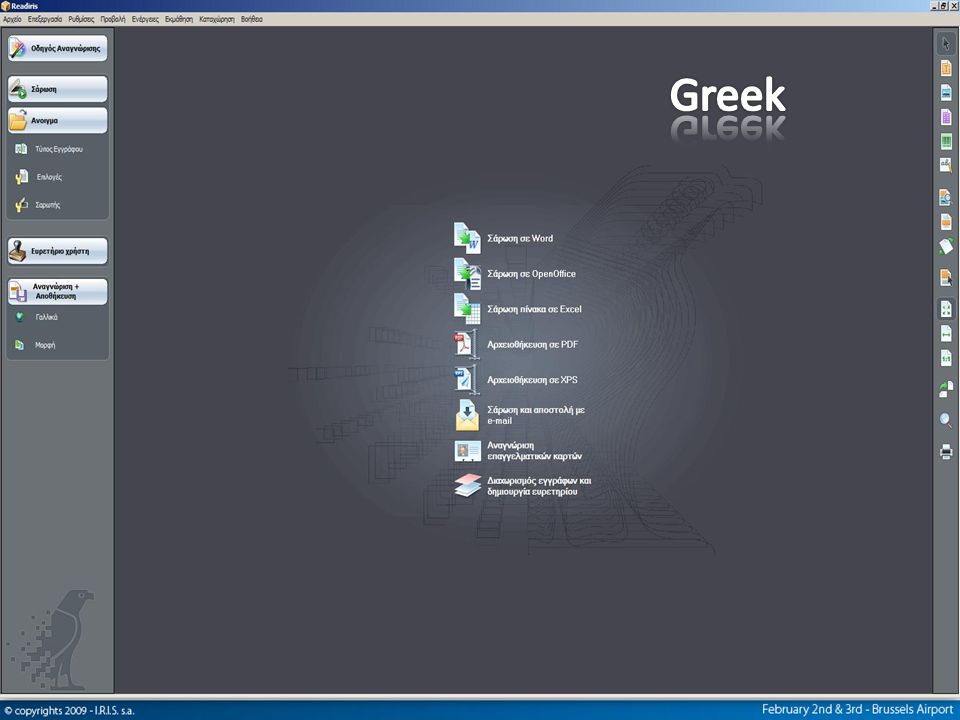
Task: Choose the green table zone tool
Action: pyautogui.click(x=946, y=141)
